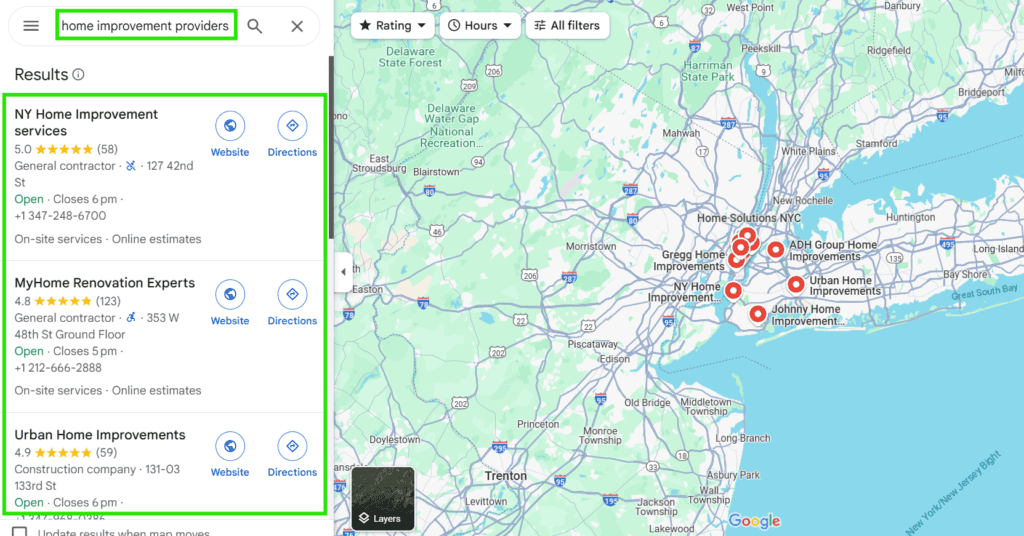Expand the Hours filter dropdown
The image size is (1024, 536).
[480, 25]
